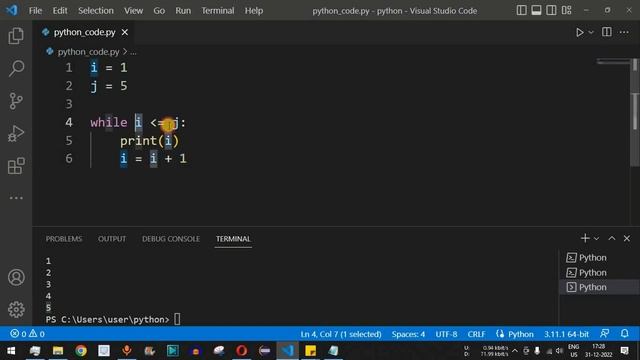The image size is (640, 360).
Task: Split the editor right
Action: (607, 32)
